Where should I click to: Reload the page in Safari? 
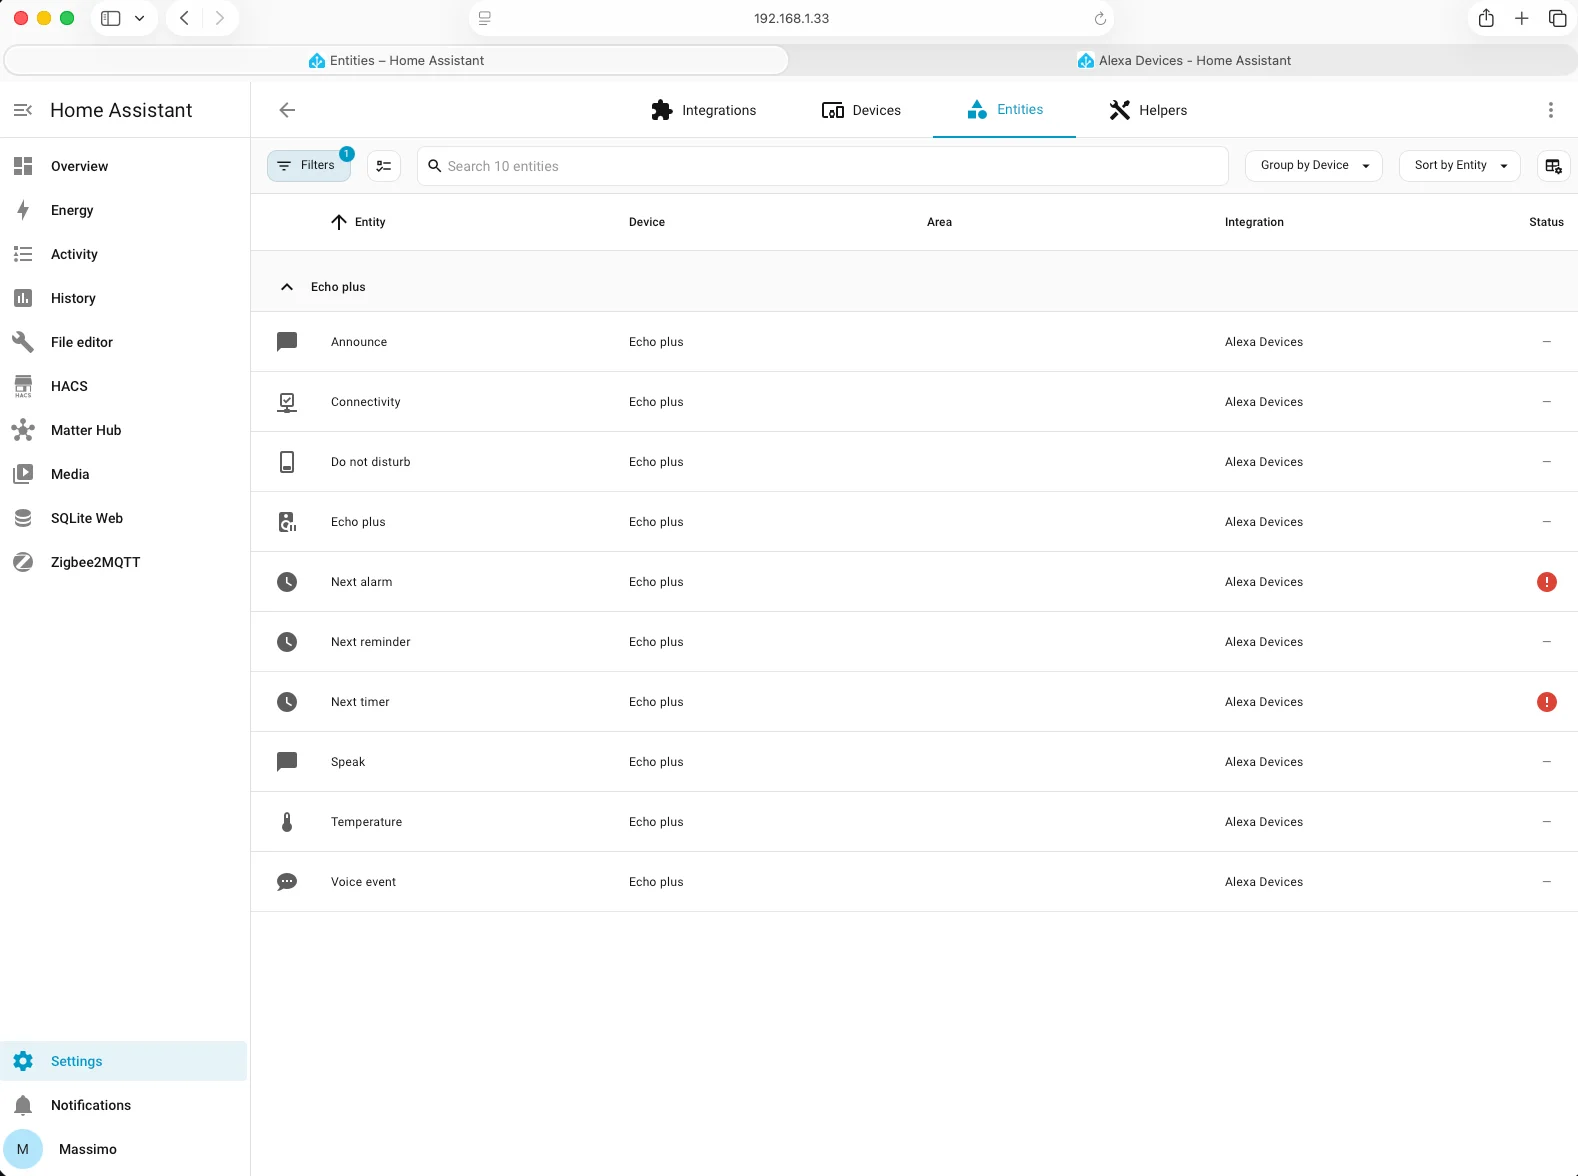tap(1100, 18)
